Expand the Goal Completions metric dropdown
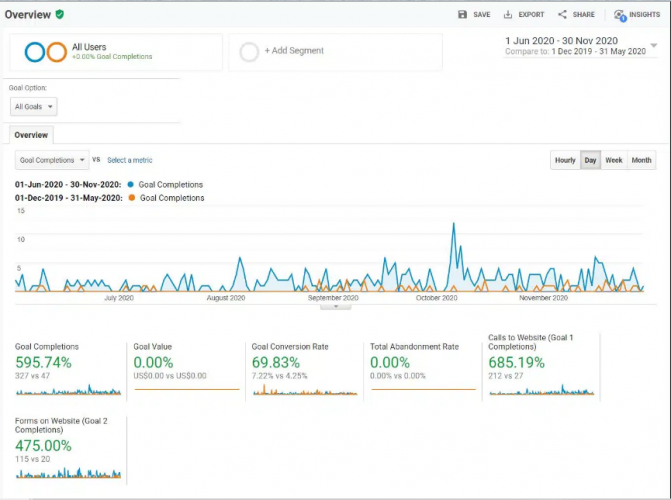671x500 pixels. (x=51, y=160)
